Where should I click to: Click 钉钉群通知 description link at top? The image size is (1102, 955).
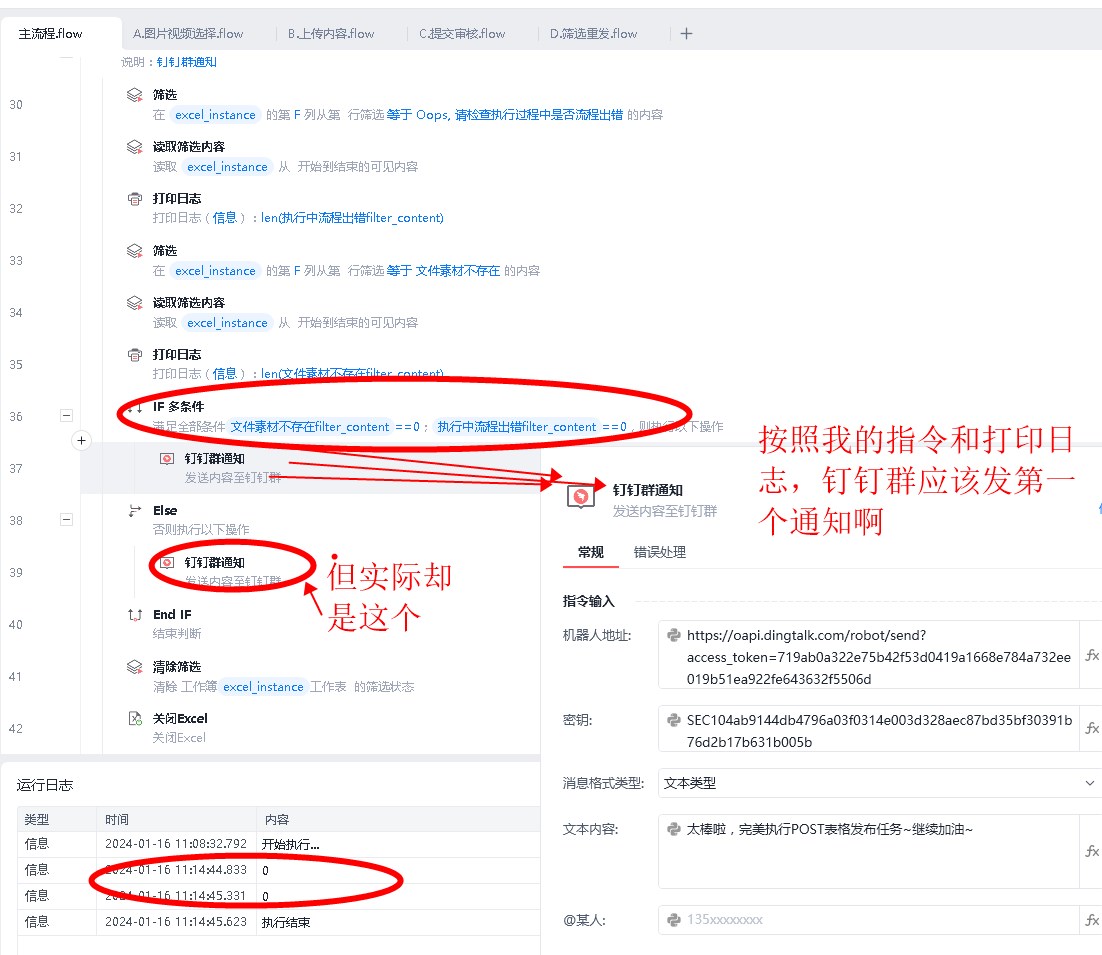(186, 62)
